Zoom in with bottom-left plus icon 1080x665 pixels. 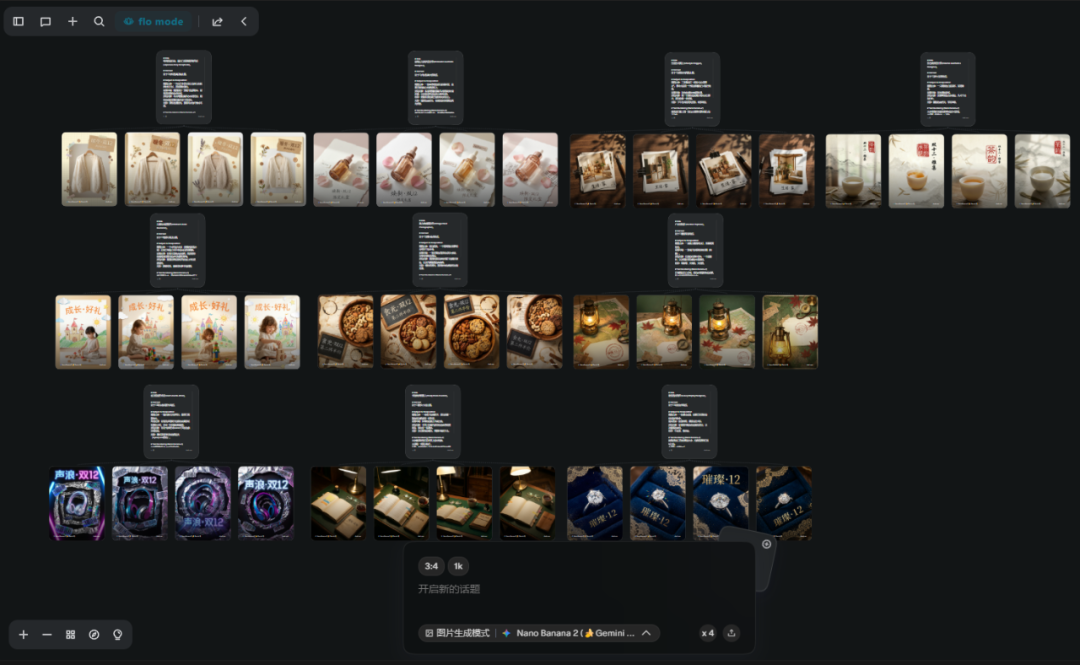23,635
